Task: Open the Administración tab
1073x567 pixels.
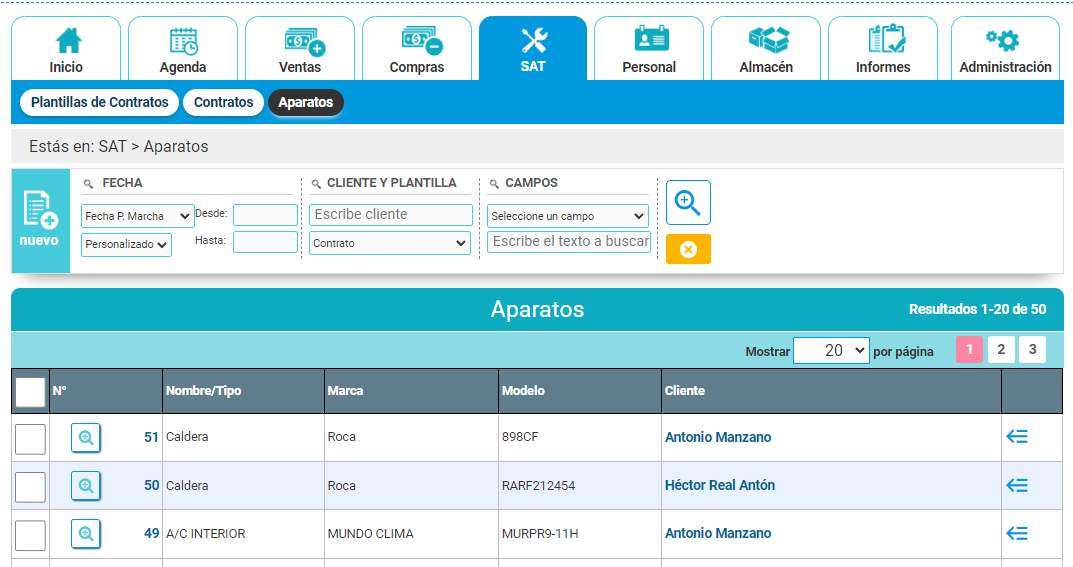Action: pos(1005,49)
